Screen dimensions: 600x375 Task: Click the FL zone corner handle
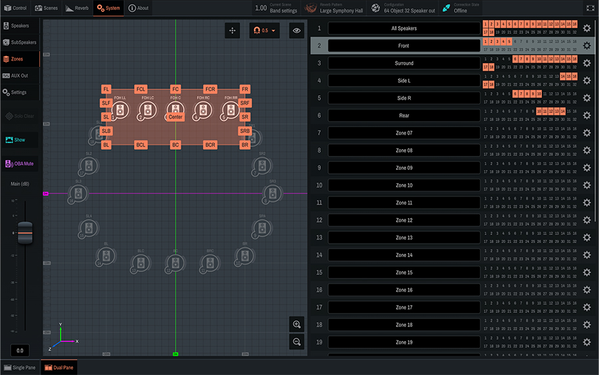106,89
